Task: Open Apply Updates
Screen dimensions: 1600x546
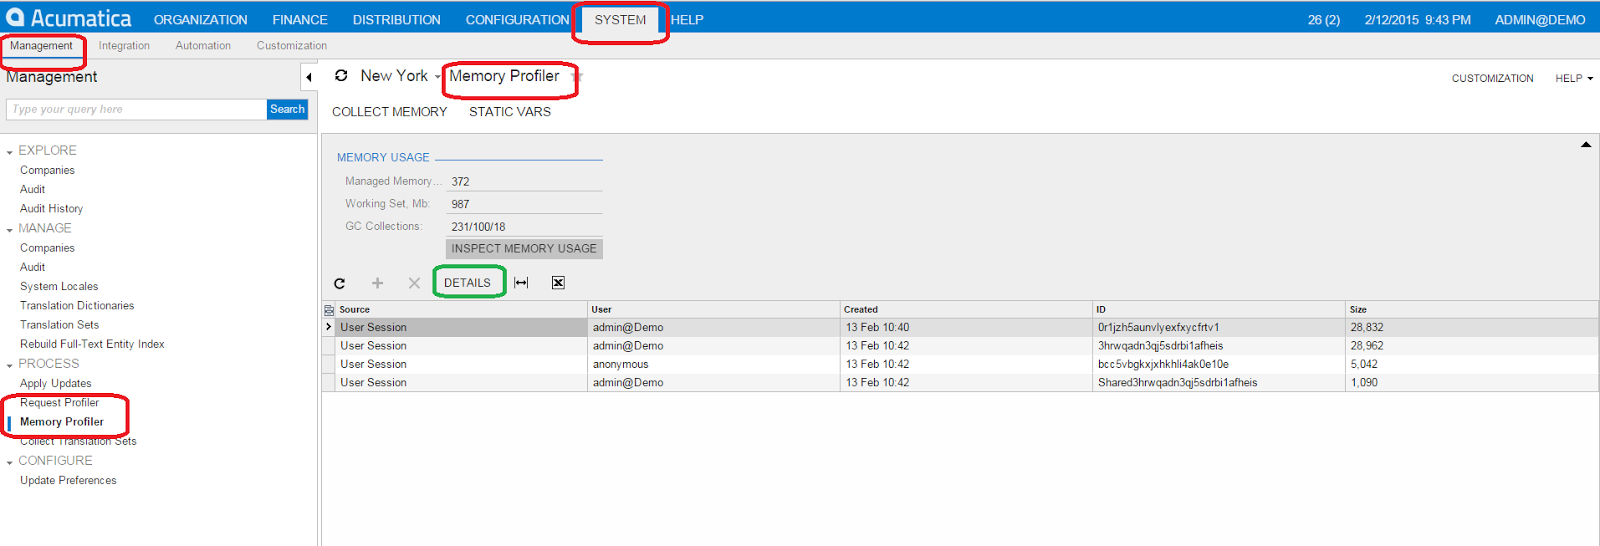Action: (55, 383)
